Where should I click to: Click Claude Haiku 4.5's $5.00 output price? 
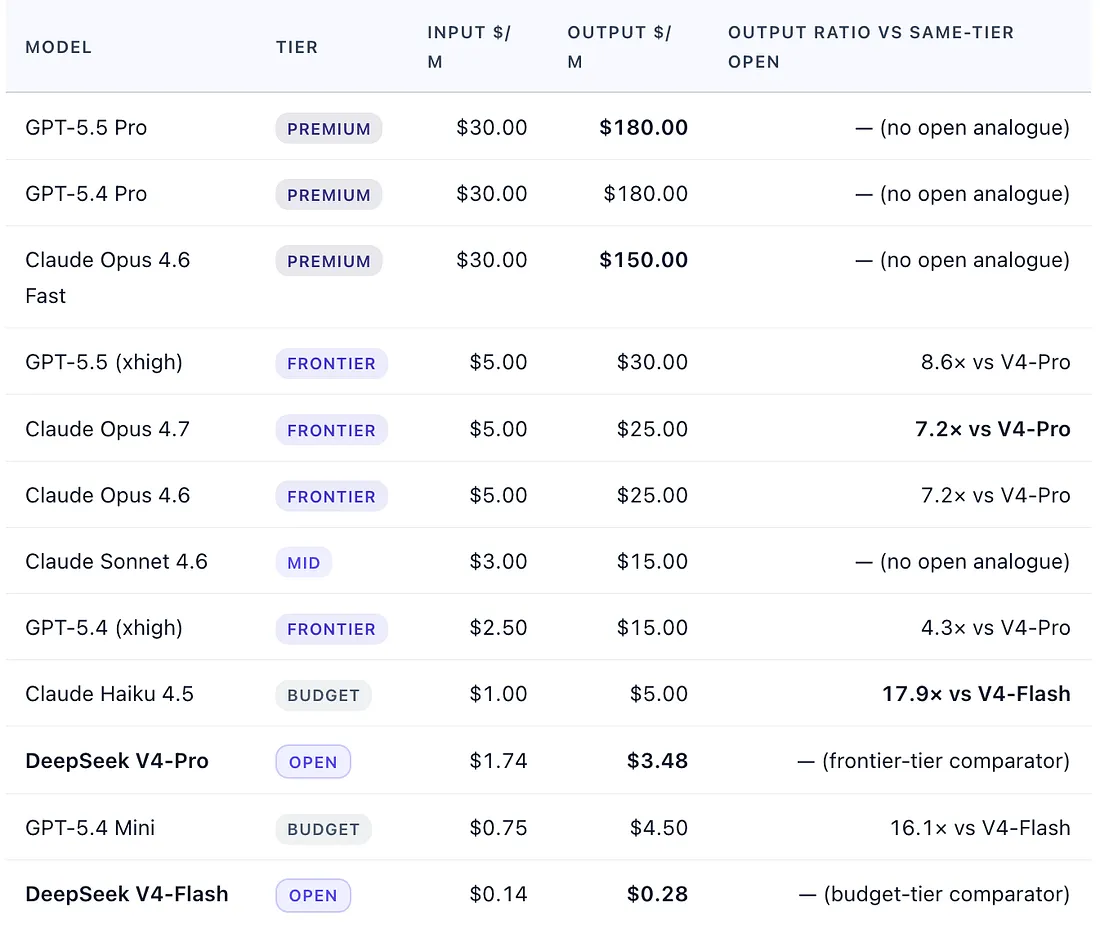tap(659, 694)
